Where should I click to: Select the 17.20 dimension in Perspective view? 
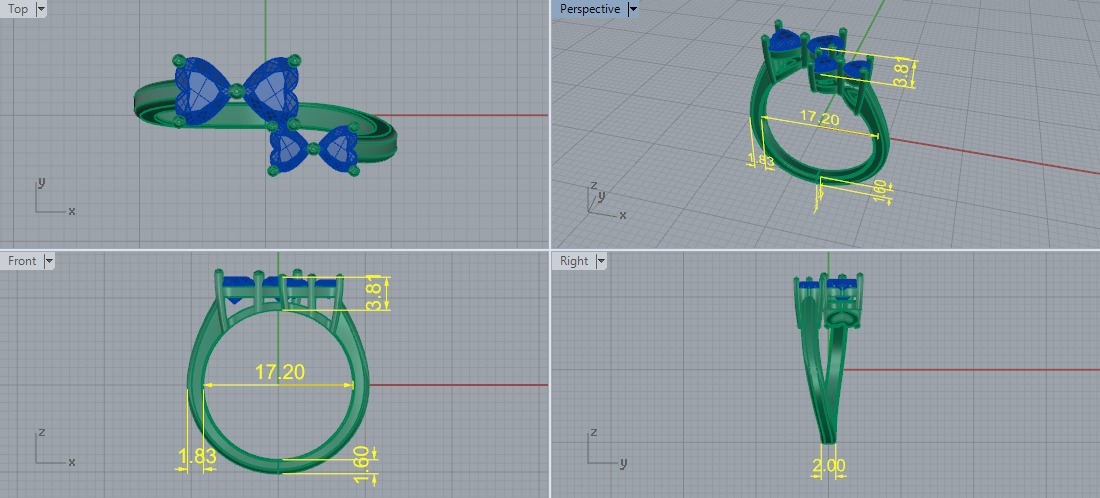point(819,119)
